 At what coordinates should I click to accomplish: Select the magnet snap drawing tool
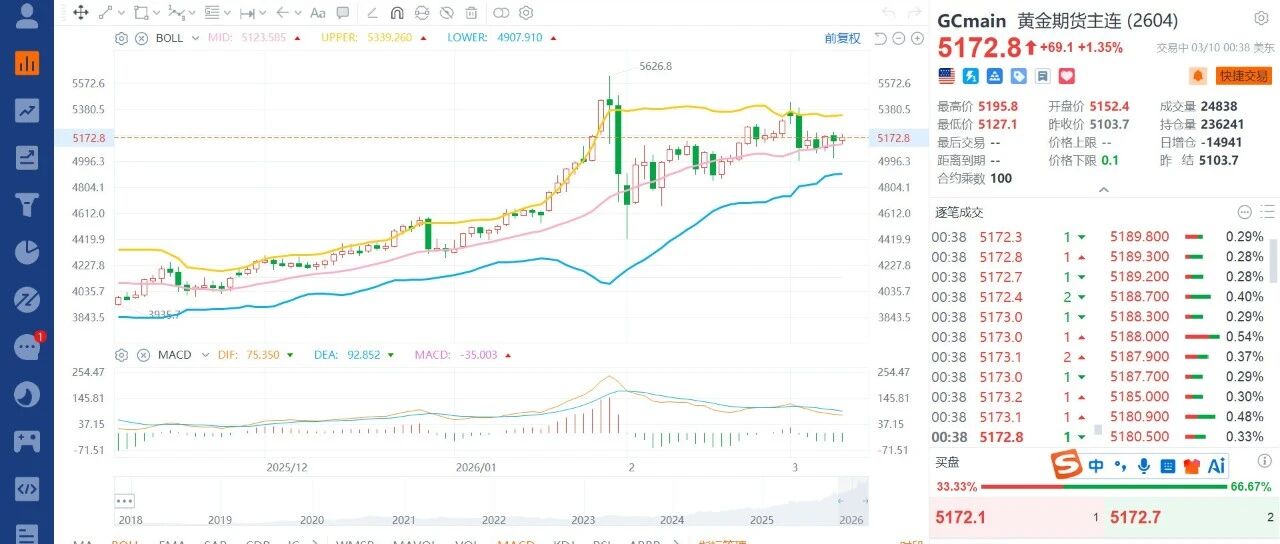tap(396, 13)
